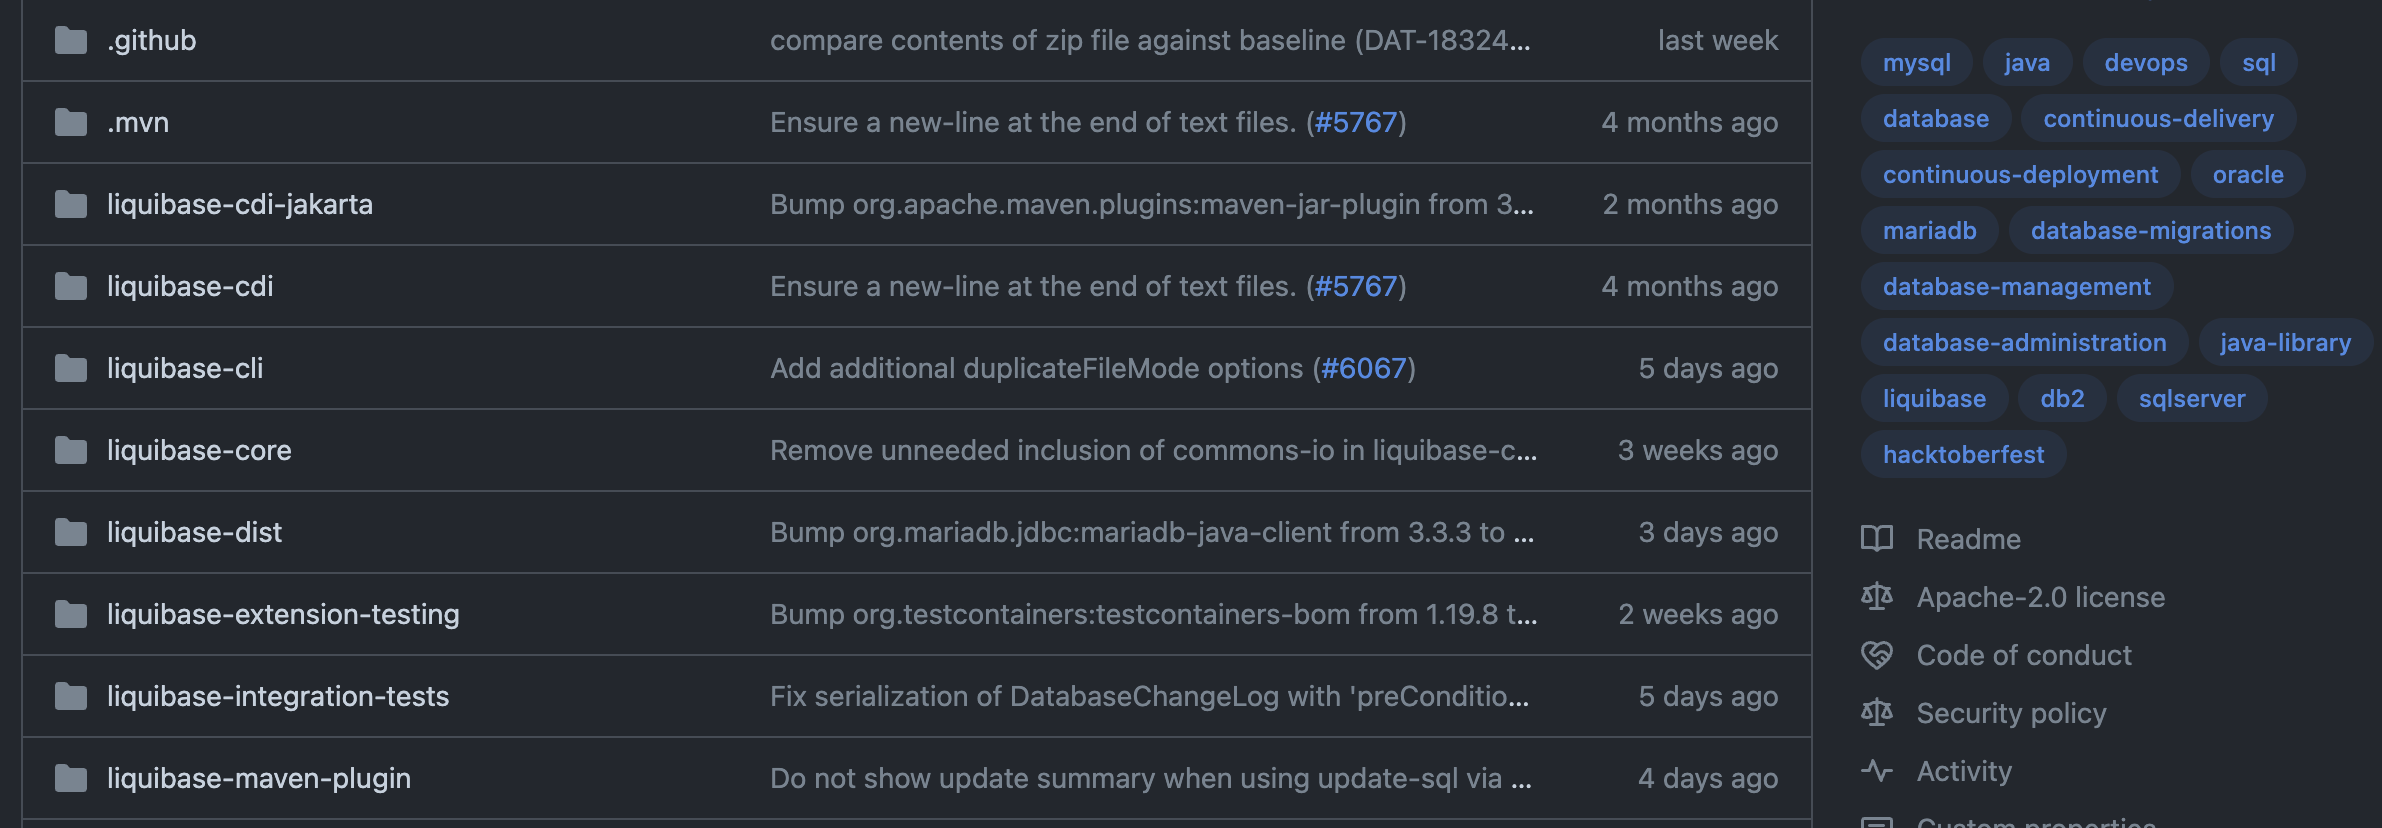Open the Apache-2.0 license link

click(2041, 597)
